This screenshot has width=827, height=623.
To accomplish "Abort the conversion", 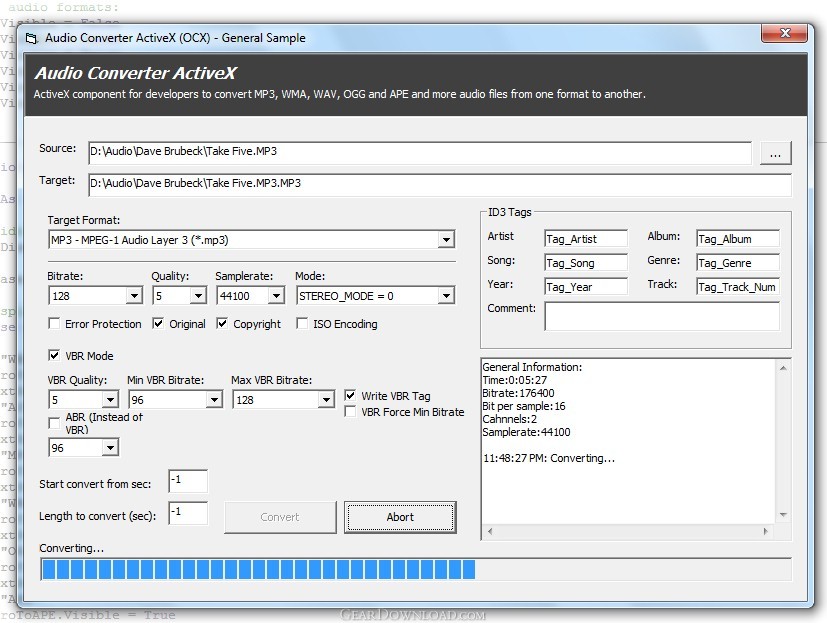I will point(400,517).
